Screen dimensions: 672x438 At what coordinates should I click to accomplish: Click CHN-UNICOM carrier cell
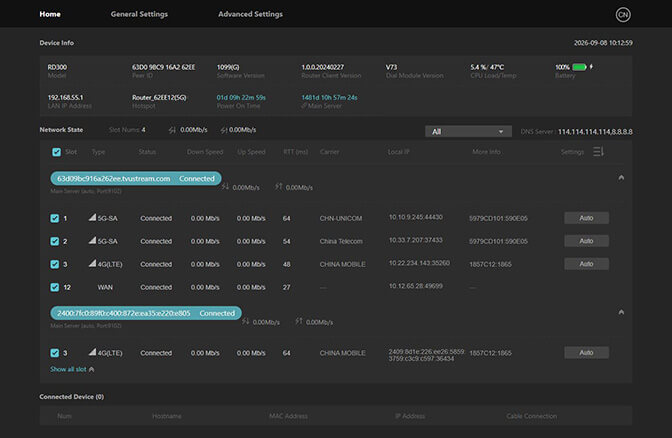point(341,218)
